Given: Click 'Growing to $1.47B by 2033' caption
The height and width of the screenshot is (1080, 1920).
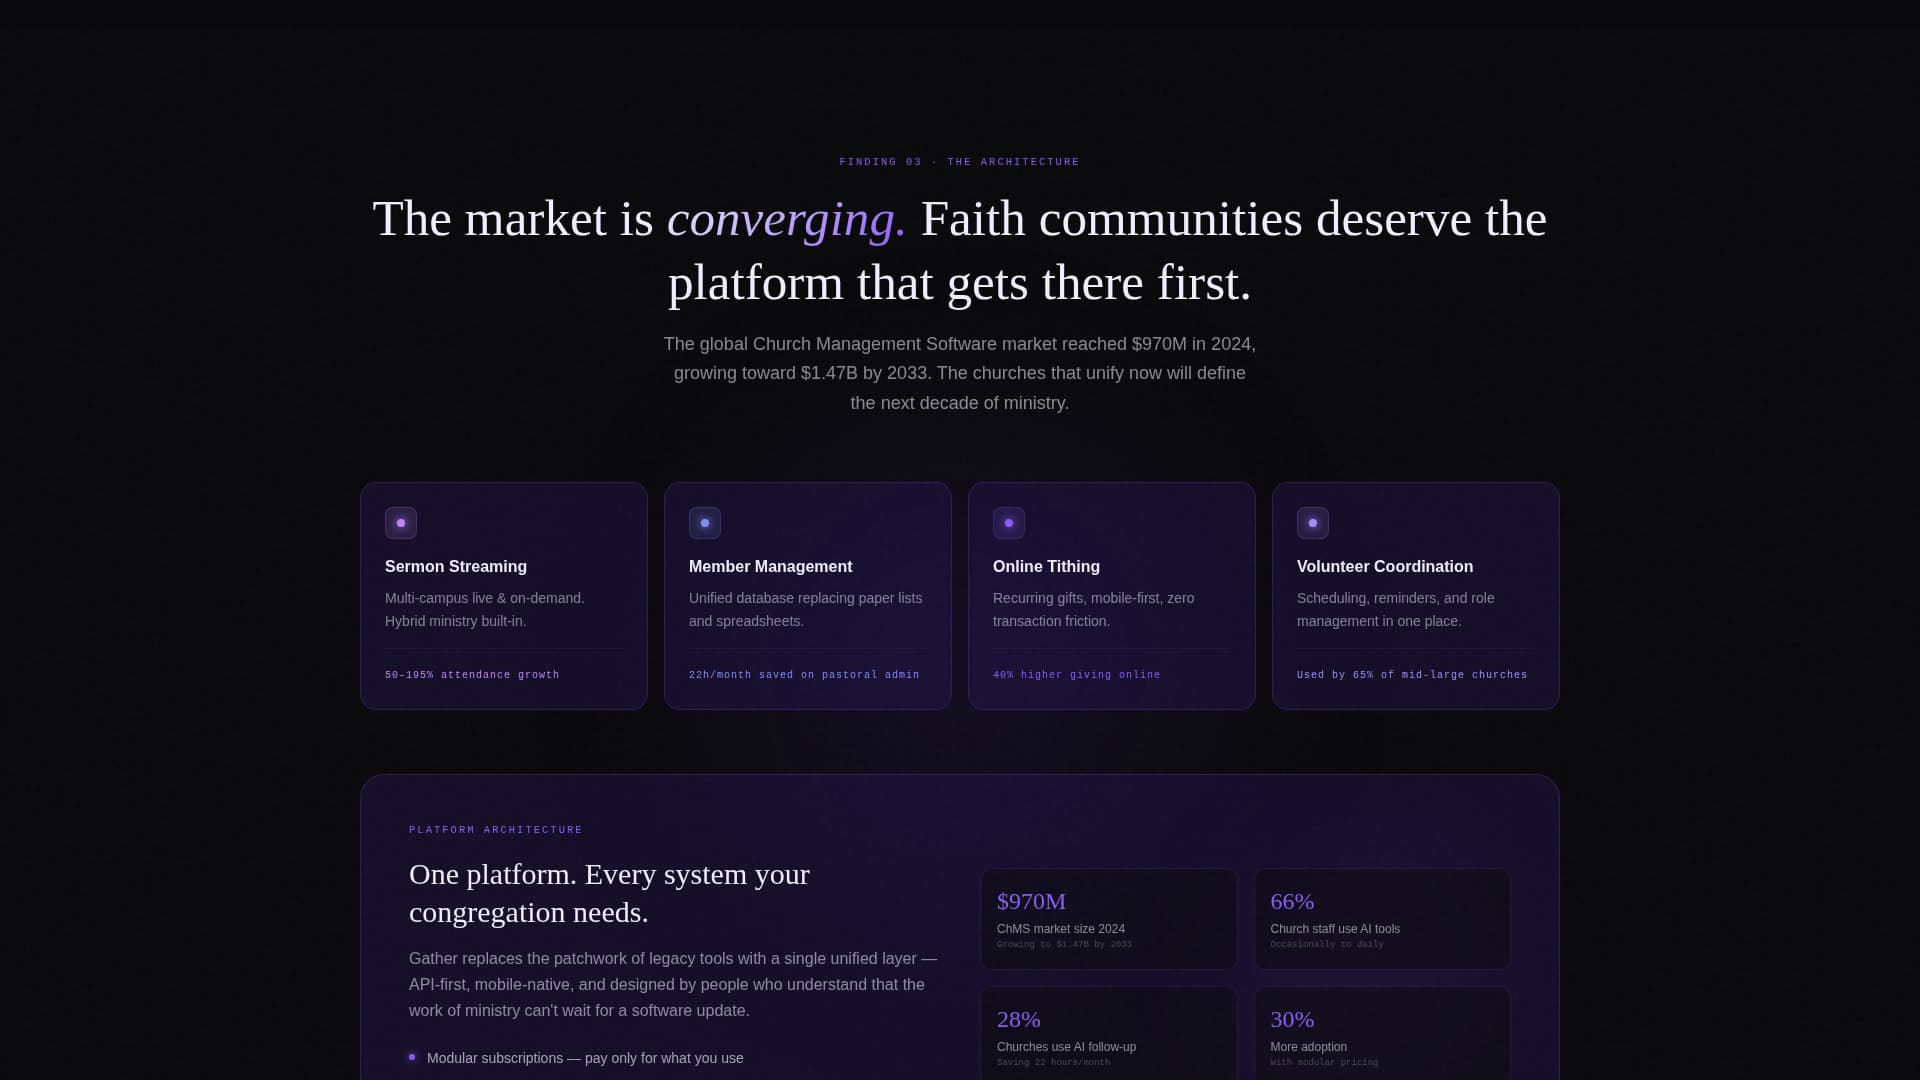Looking at the screenshot, I should pos(1064,944).
